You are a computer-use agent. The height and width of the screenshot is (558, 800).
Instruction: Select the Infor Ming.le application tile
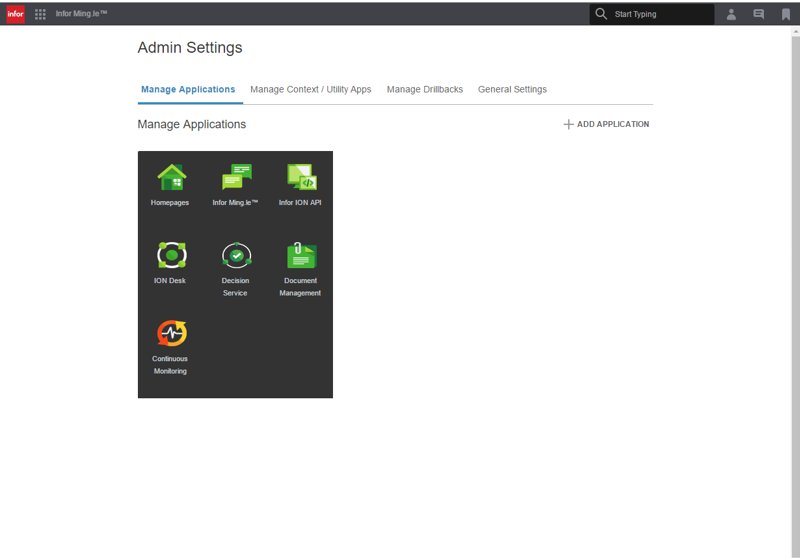(236, 178)
